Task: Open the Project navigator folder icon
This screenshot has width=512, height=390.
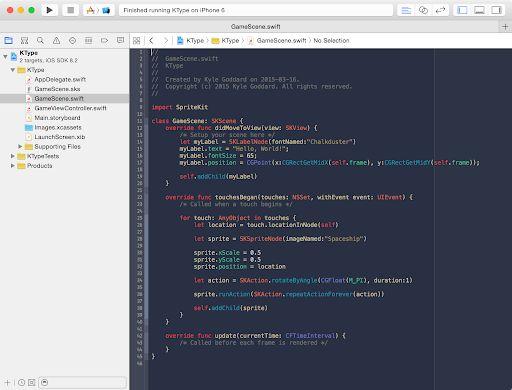Action: 8,41
